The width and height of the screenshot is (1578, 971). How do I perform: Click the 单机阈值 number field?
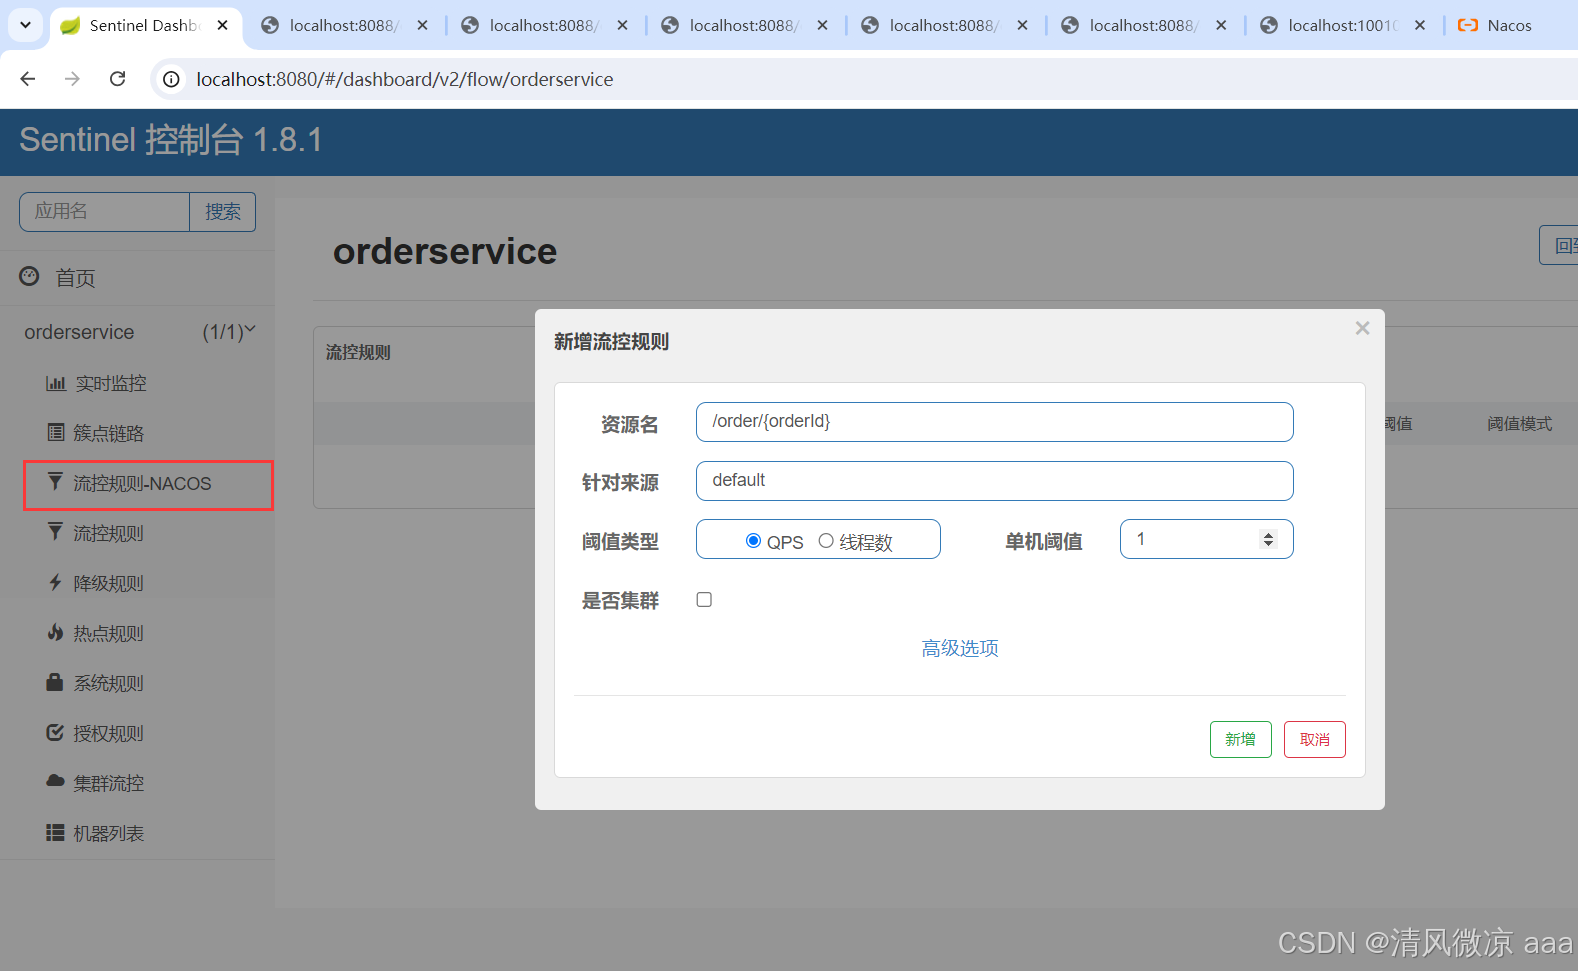pos(1206,539)
